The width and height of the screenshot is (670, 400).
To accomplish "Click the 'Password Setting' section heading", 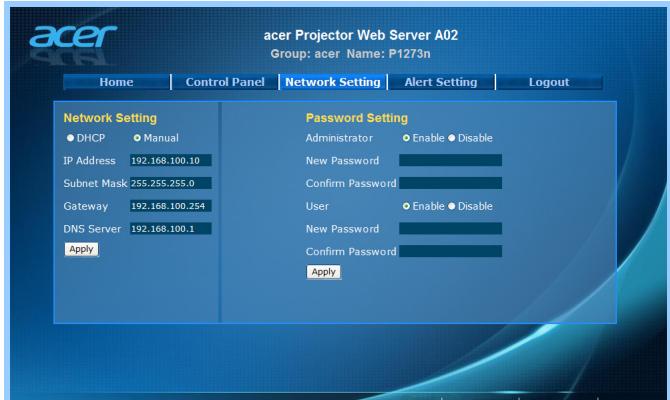I will tap(357, 118).
